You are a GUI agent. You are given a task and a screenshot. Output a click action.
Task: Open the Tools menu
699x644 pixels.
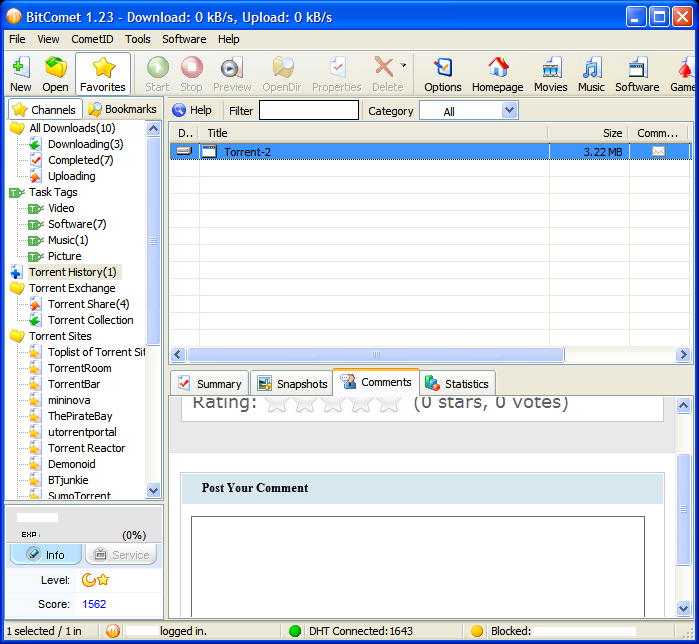point(138,39)
